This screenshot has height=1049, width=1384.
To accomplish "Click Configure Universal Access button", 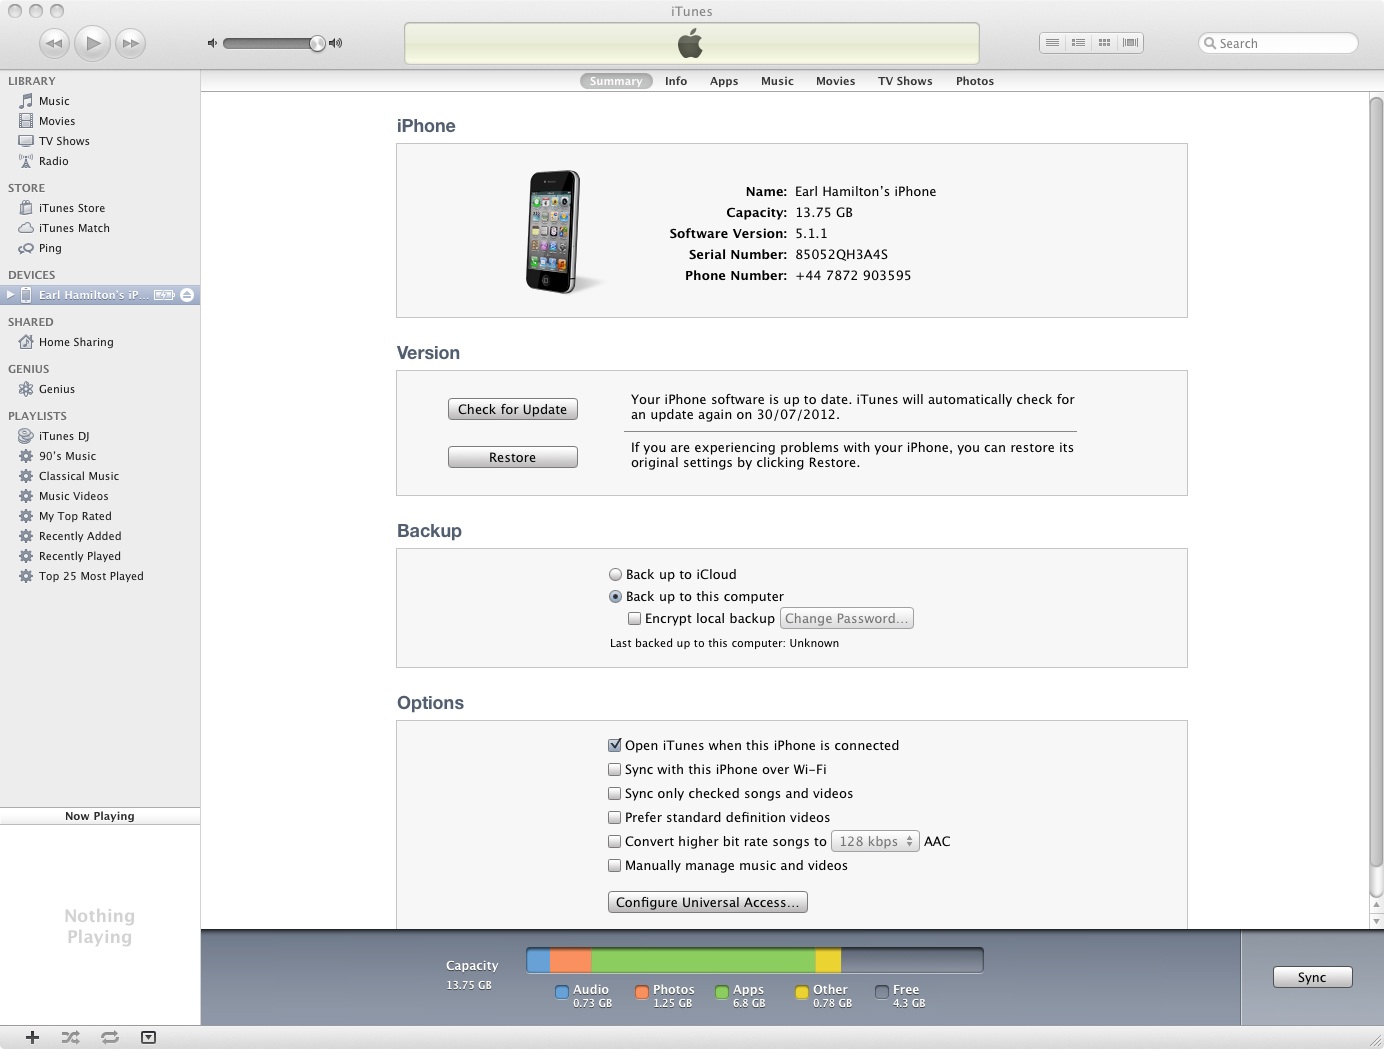I will click(x=708, y=902).
